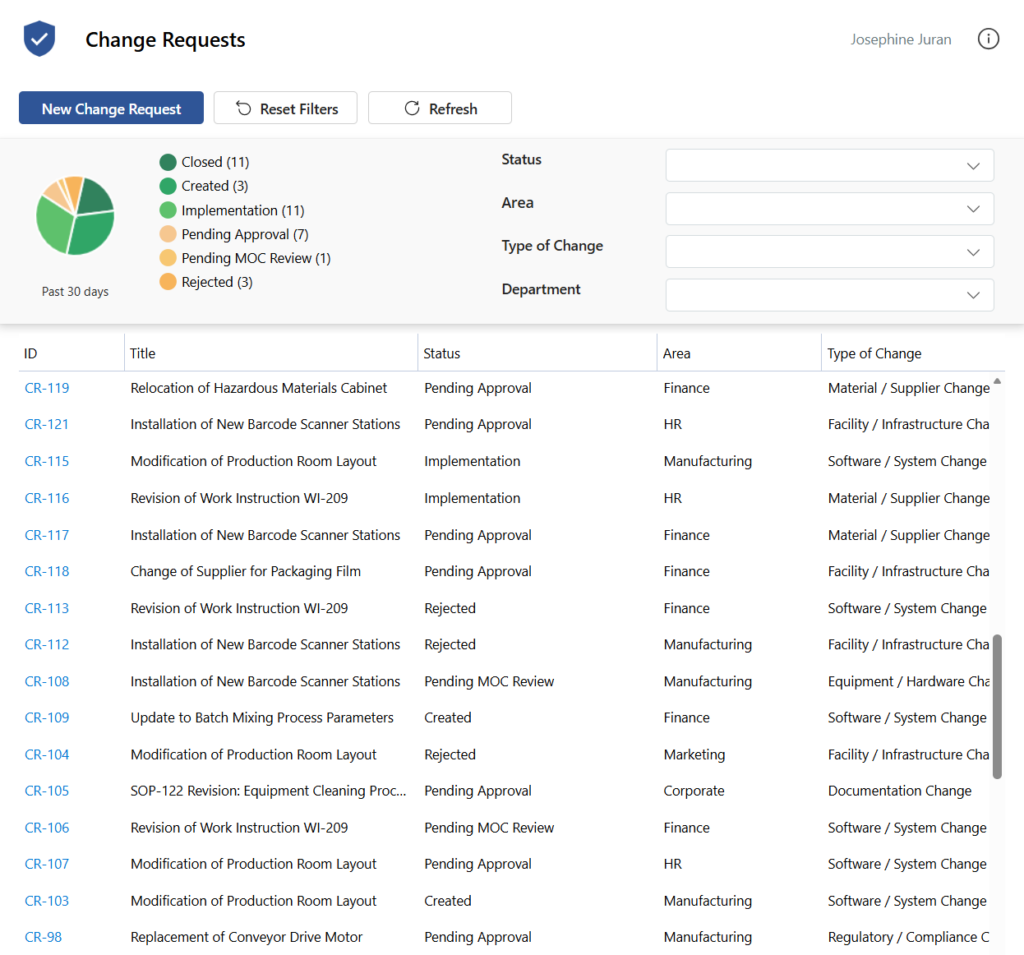Select title SOP-122 Revision: Equipment Cleaning Proc...

pyautogui.click(x=268, y=791)
